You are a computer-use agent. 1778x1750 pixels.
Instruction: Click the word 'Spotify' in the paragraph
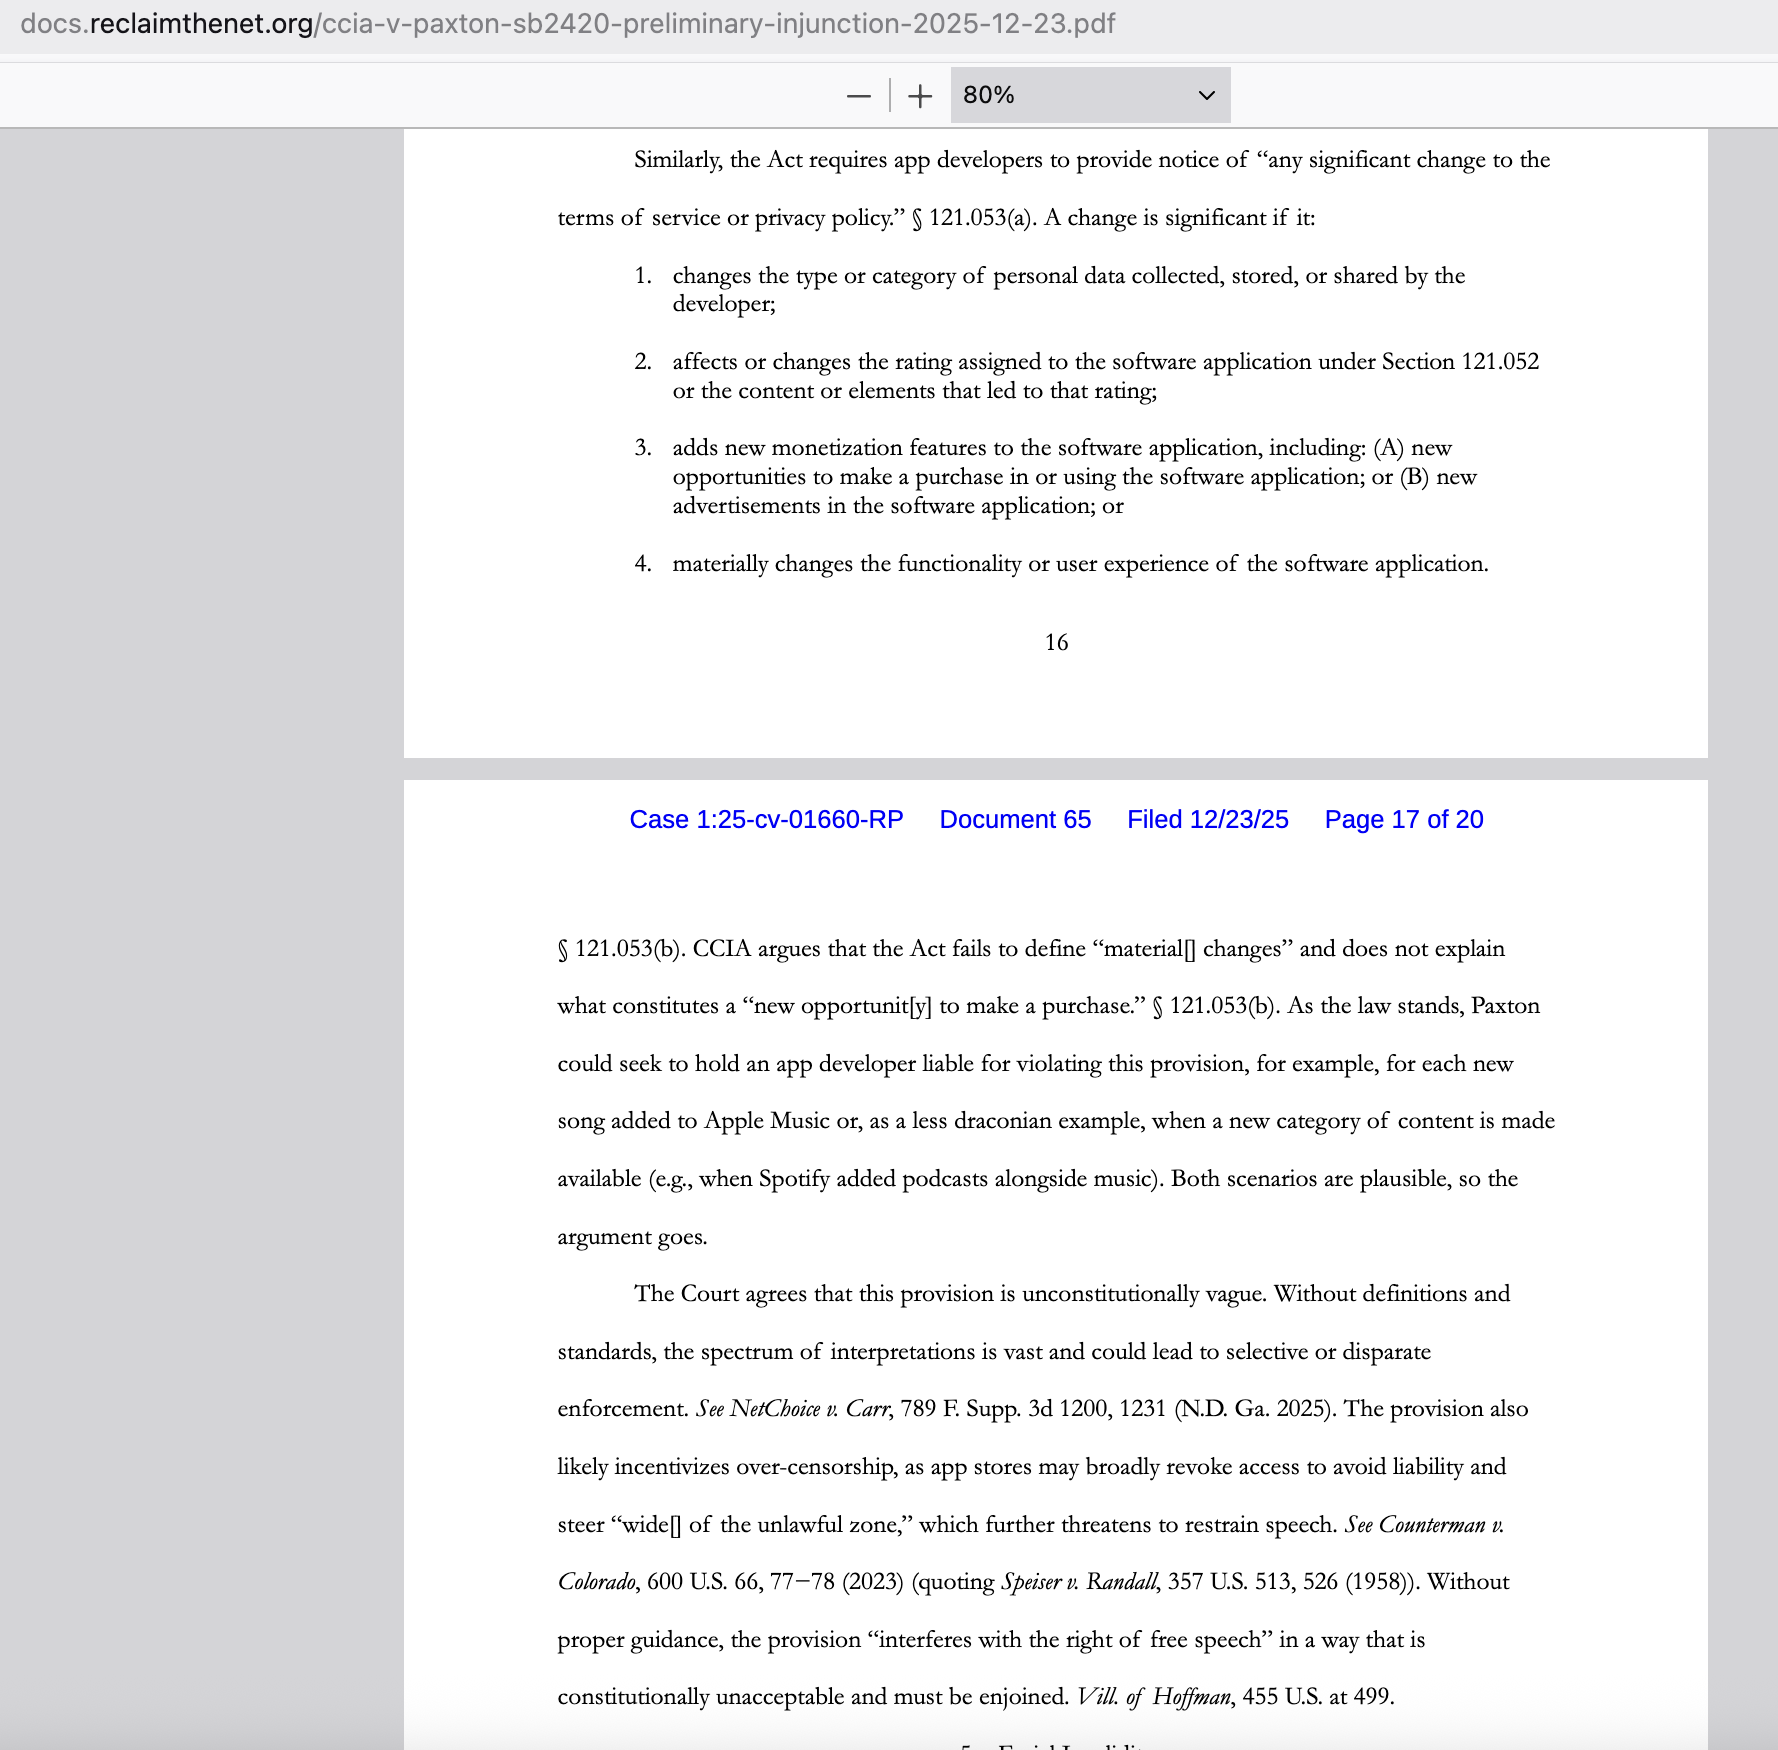pyautogui.click(x=794, y=1179)
